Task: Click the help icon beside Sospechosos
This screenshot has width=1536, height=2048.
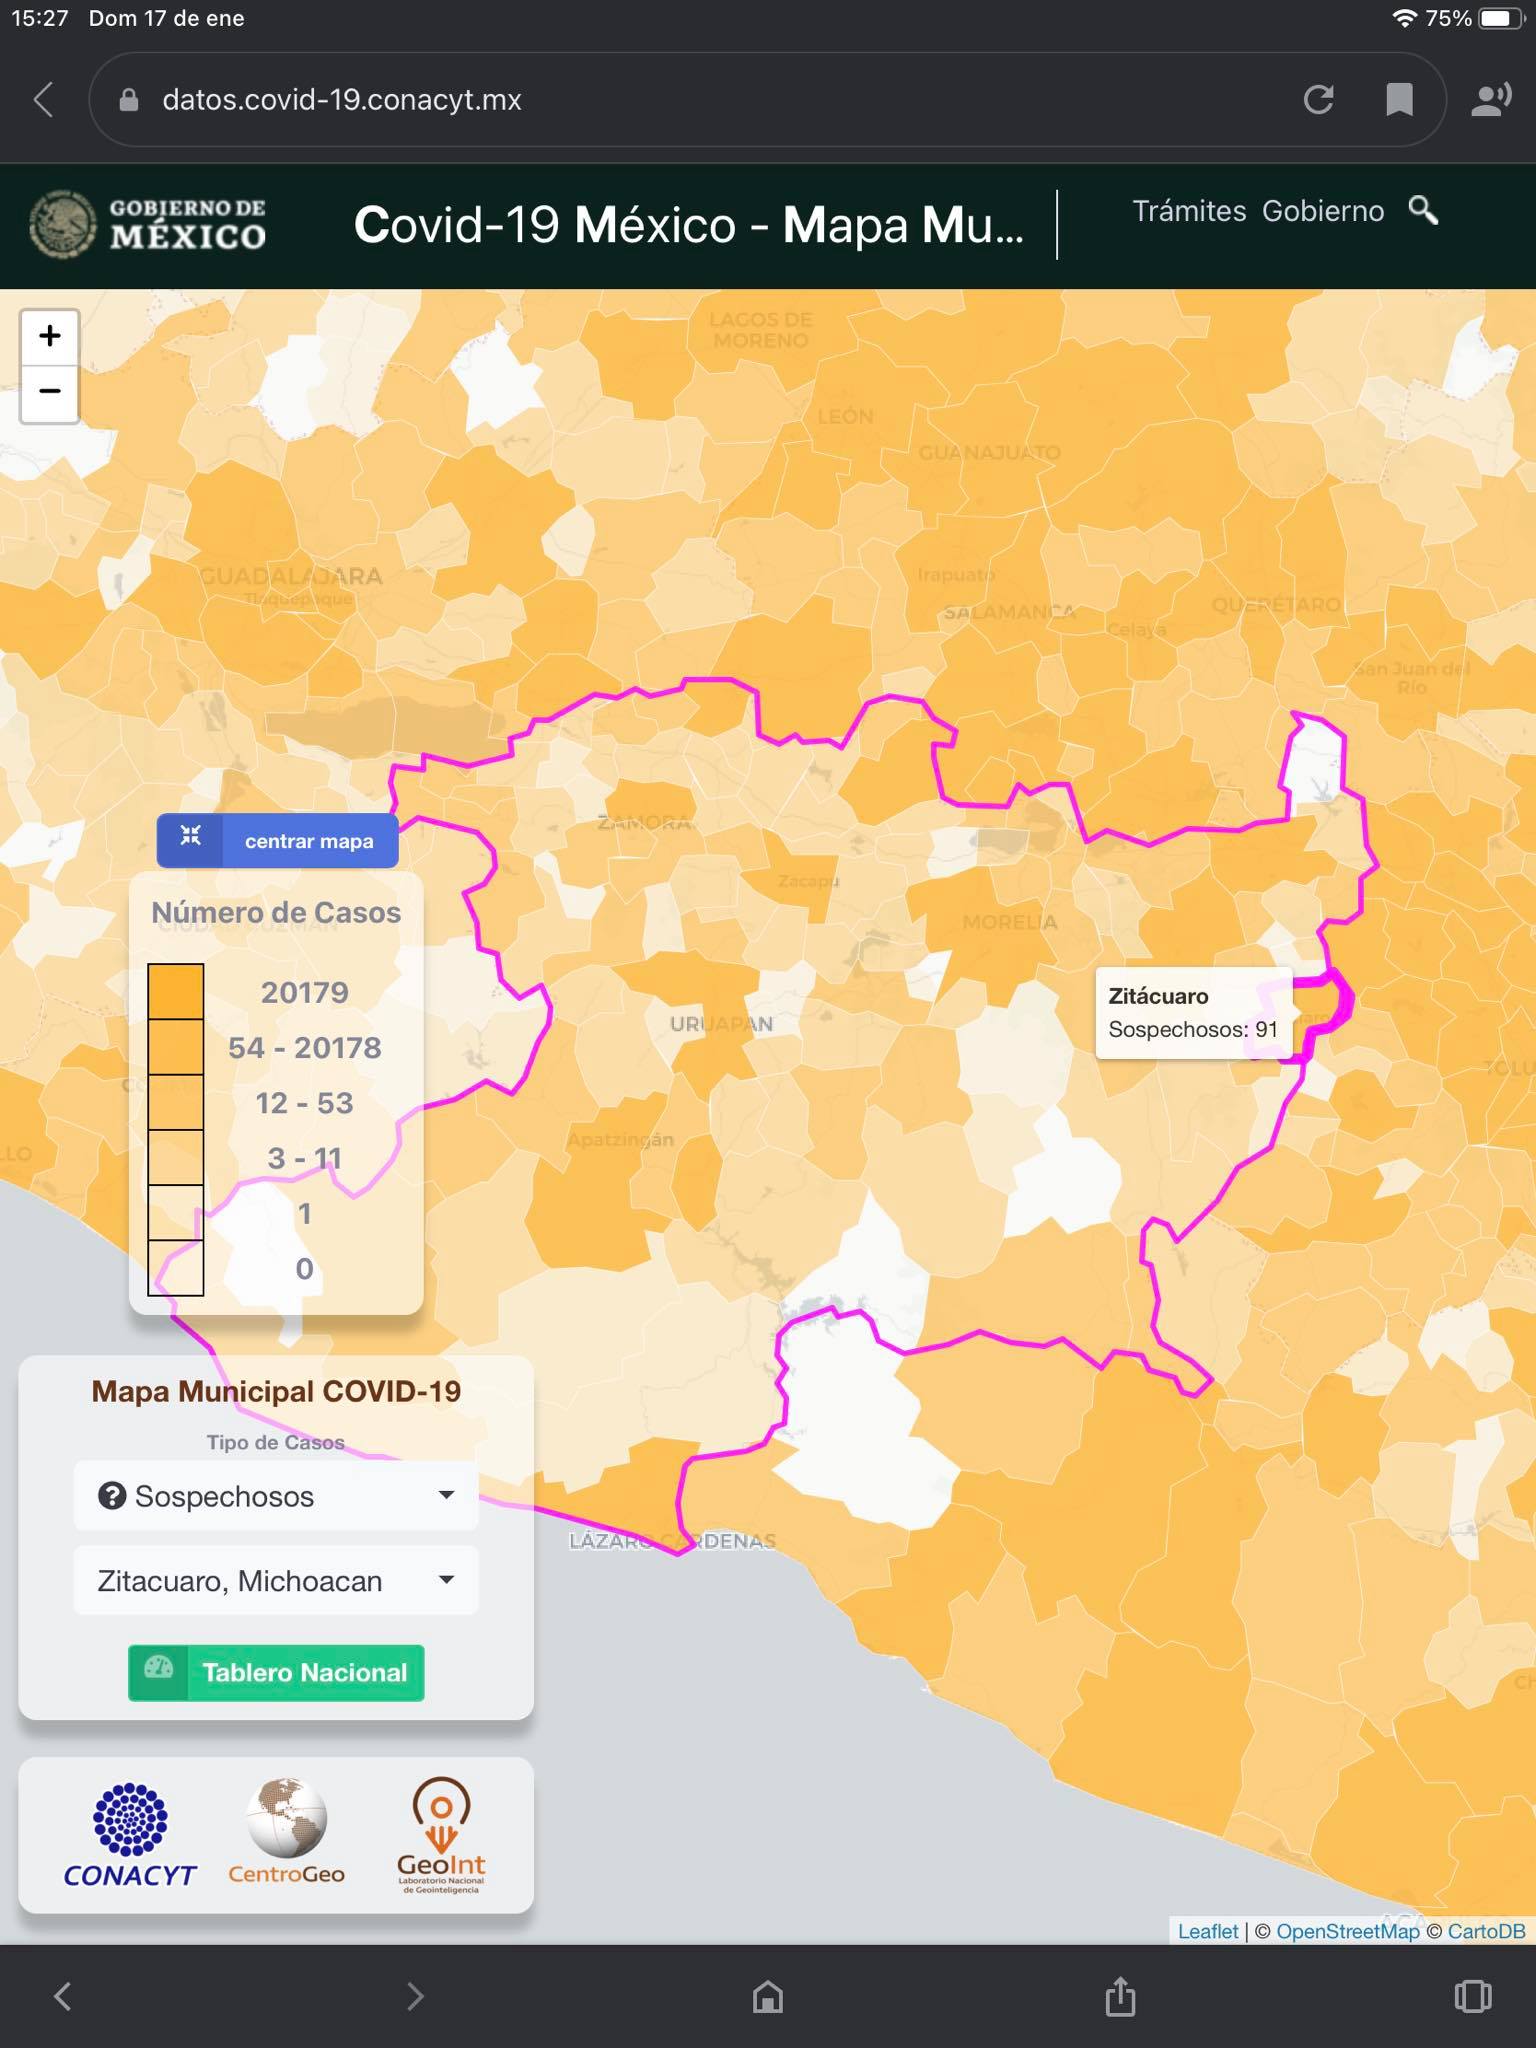Action: click(111, 1496)
